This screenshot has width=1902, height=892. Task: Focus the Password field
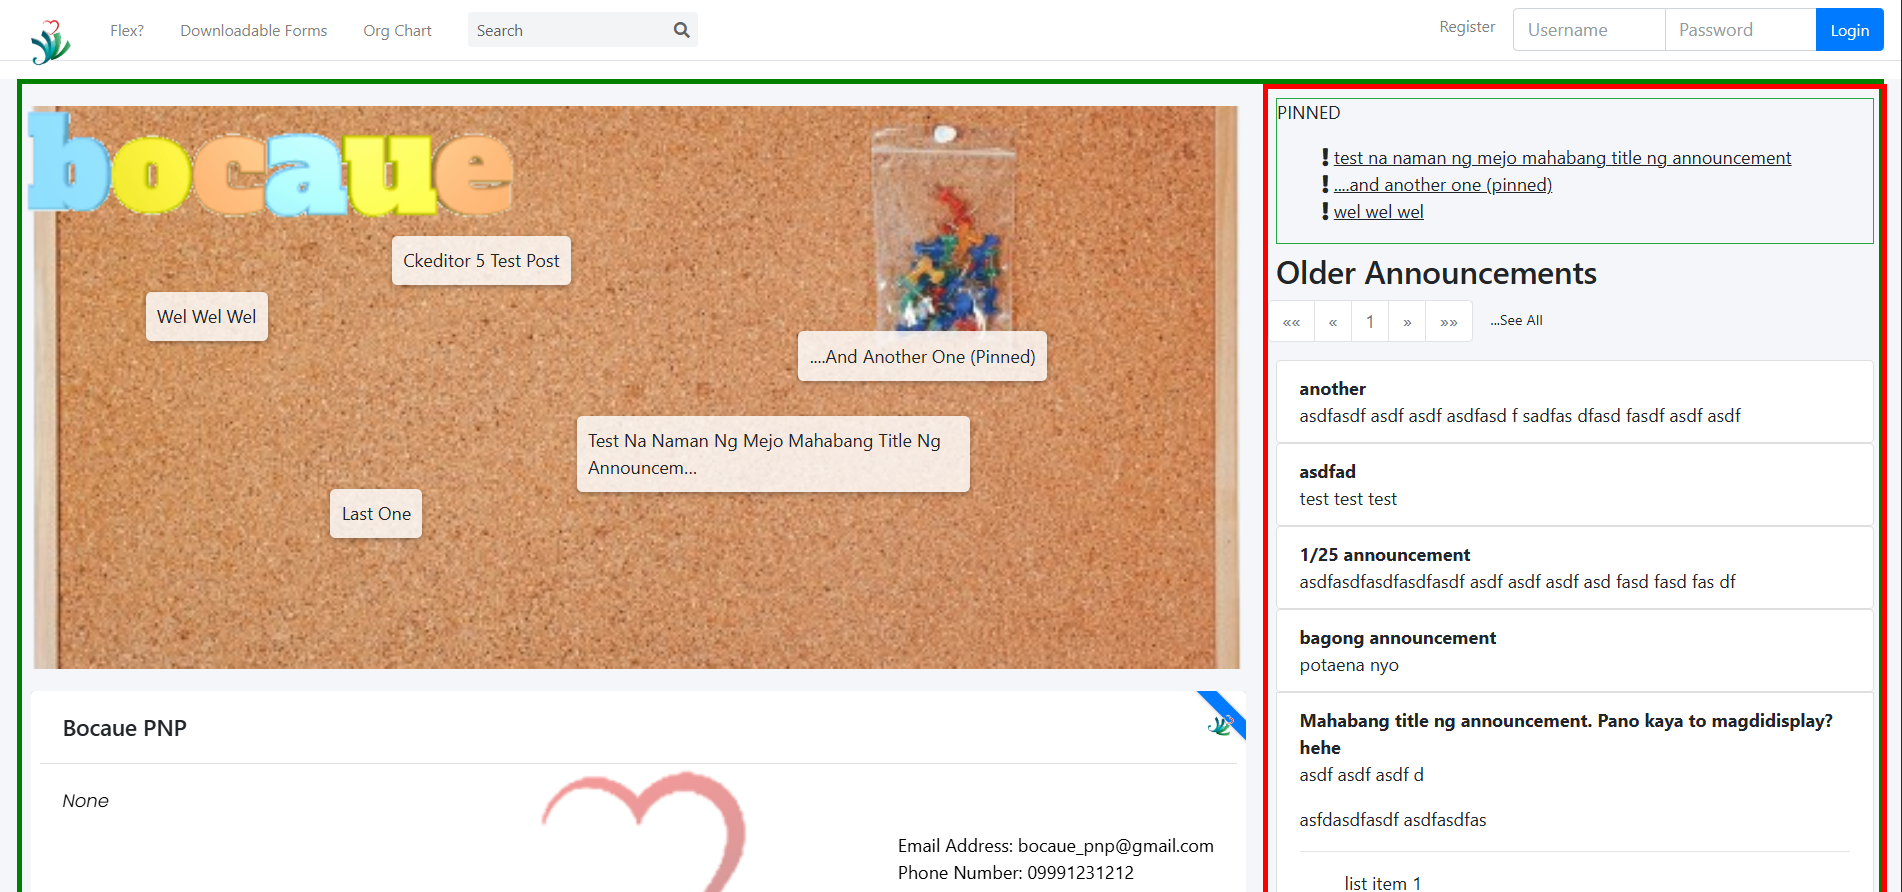tap(1740, 30)
